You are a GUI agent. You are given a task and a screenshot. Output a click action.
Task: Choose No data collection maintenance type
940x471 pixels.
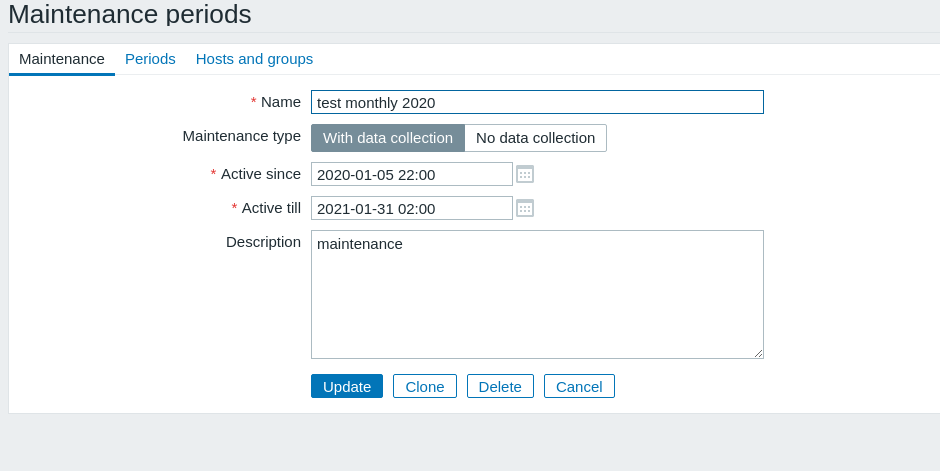click(x=535, y=138)
